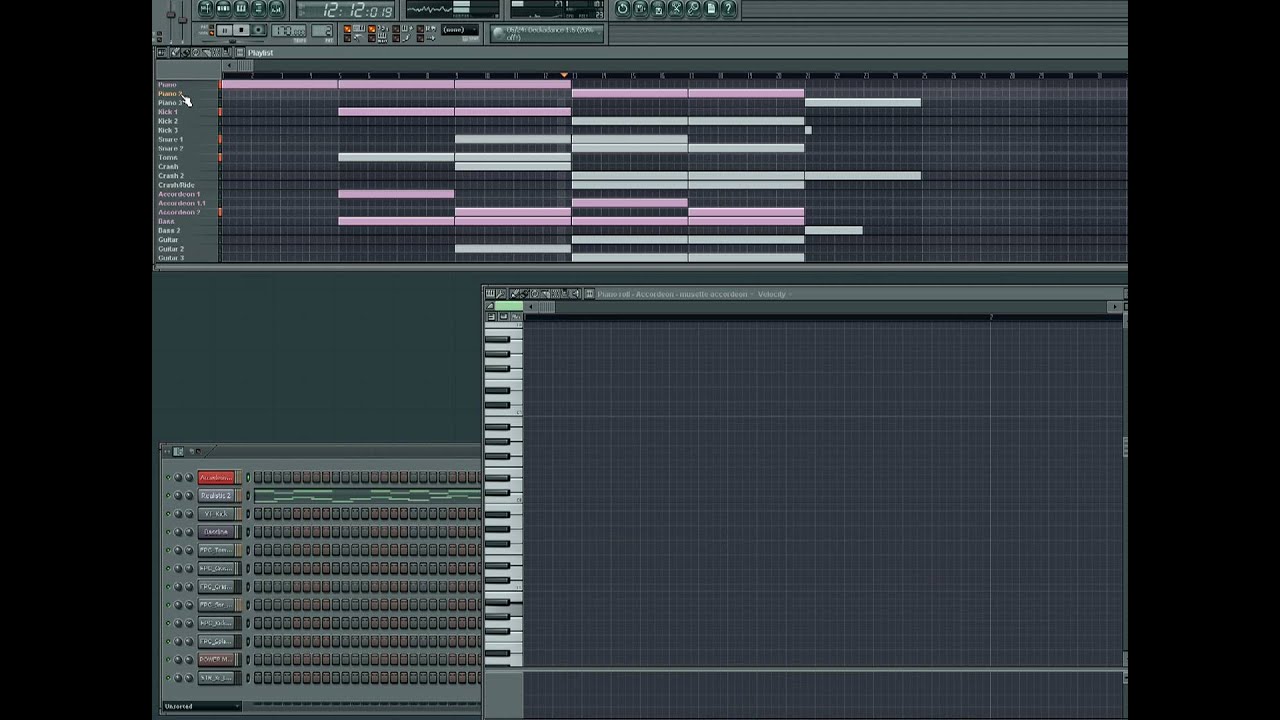The width and height of the screenshot is (1280, 720).
Task: Open the Piano roll target channel dropdown arrow
Action: coord(752,294)
